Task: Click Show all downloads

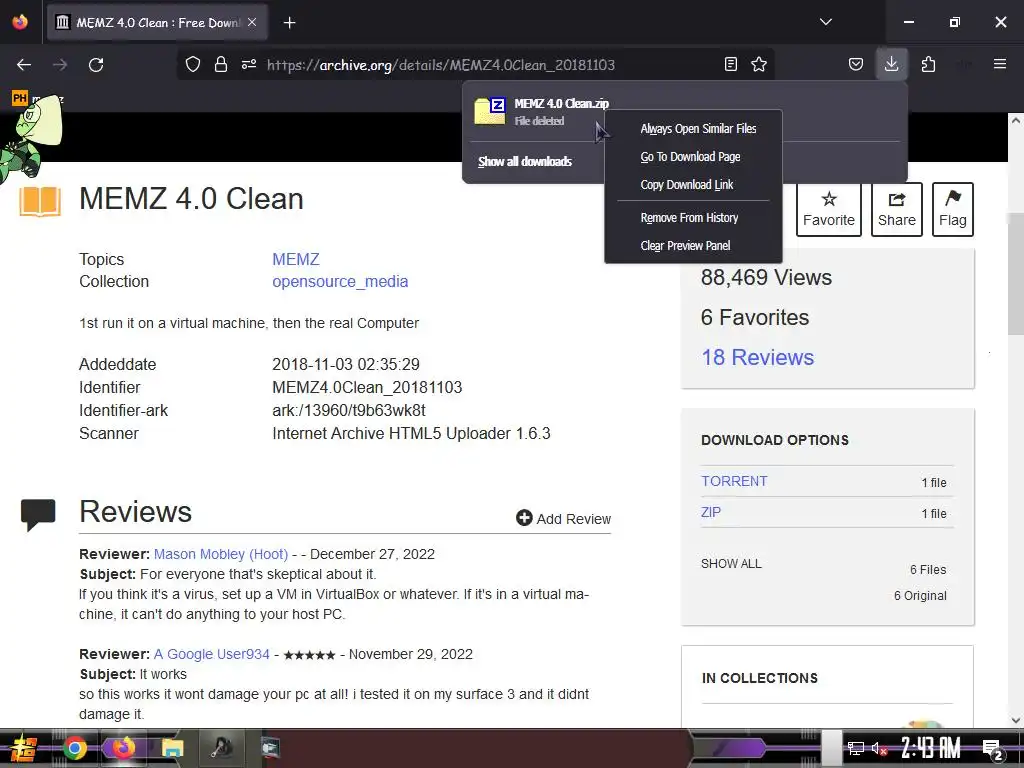Action: pyautogui.click(x=524, y=161)
